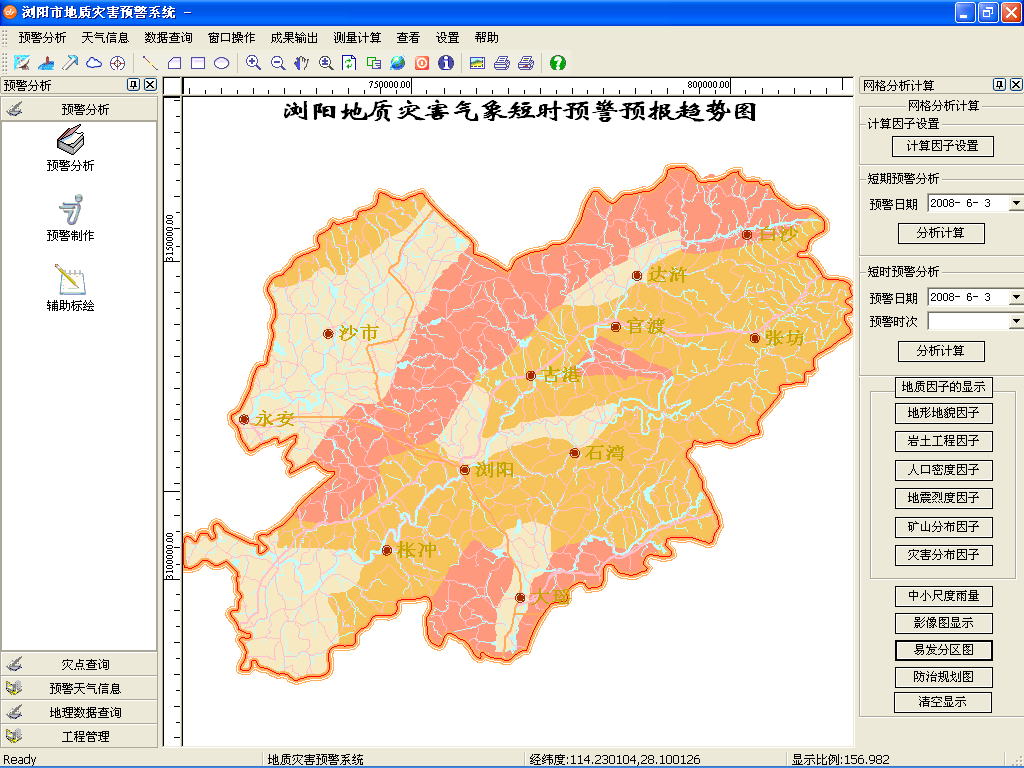Image resolution: width=1024 pixels, height=768 pixels.
Task: Open 辅助标绘 notepad icon in left panel
Action: click(70, 288)
